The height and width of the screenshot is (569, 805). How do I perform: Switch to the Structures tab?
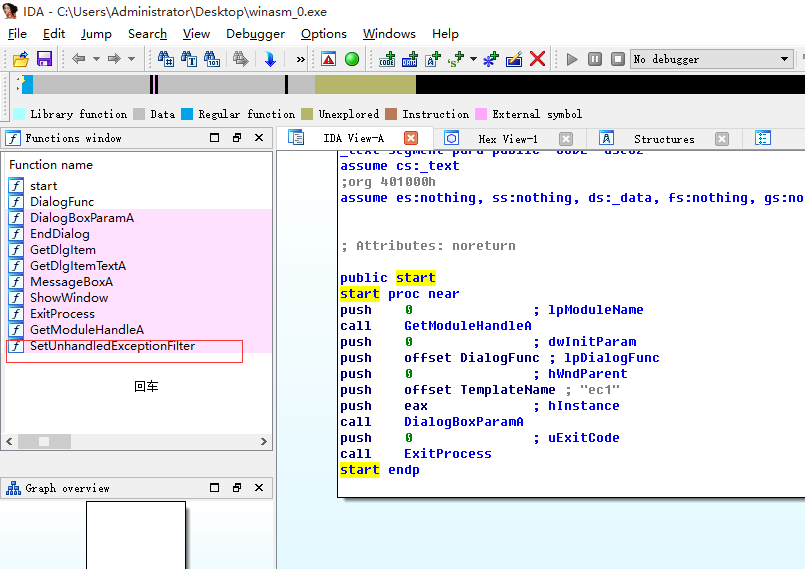coord(663,139)
